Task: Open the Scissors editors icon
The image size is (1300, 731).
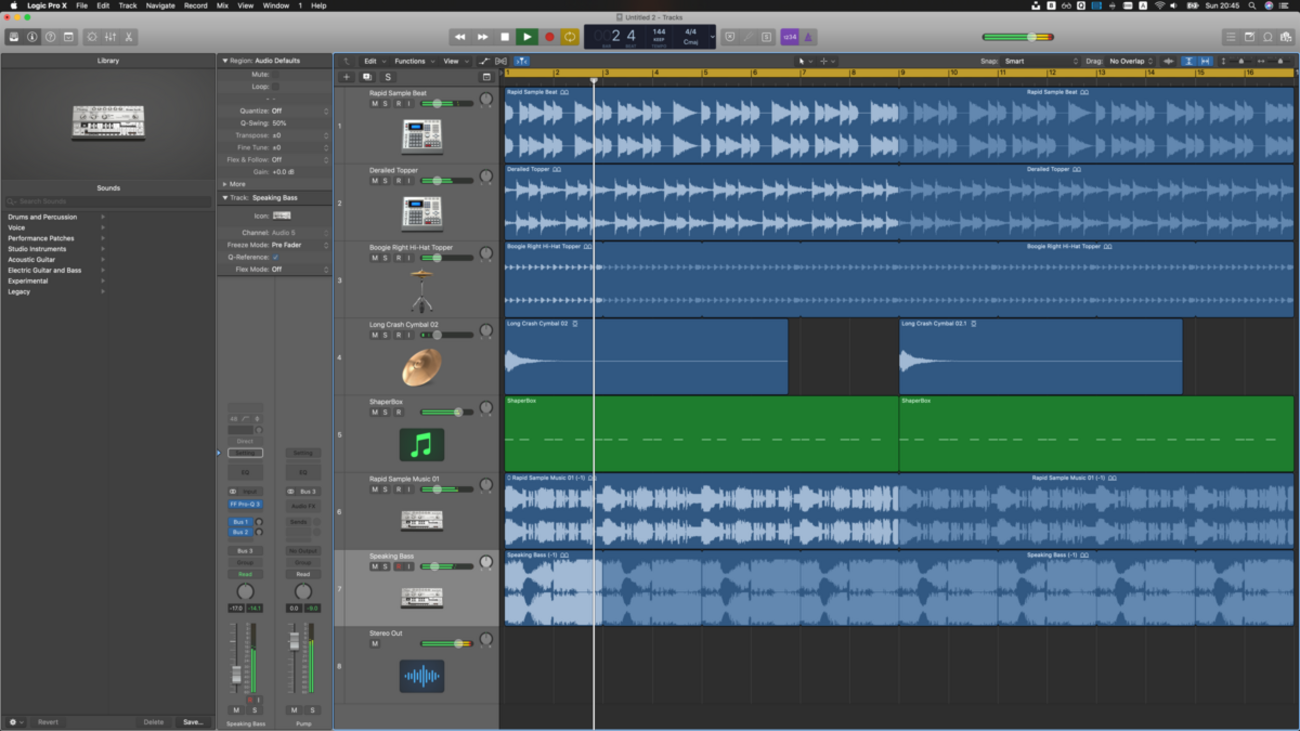Action: [129, 37]
